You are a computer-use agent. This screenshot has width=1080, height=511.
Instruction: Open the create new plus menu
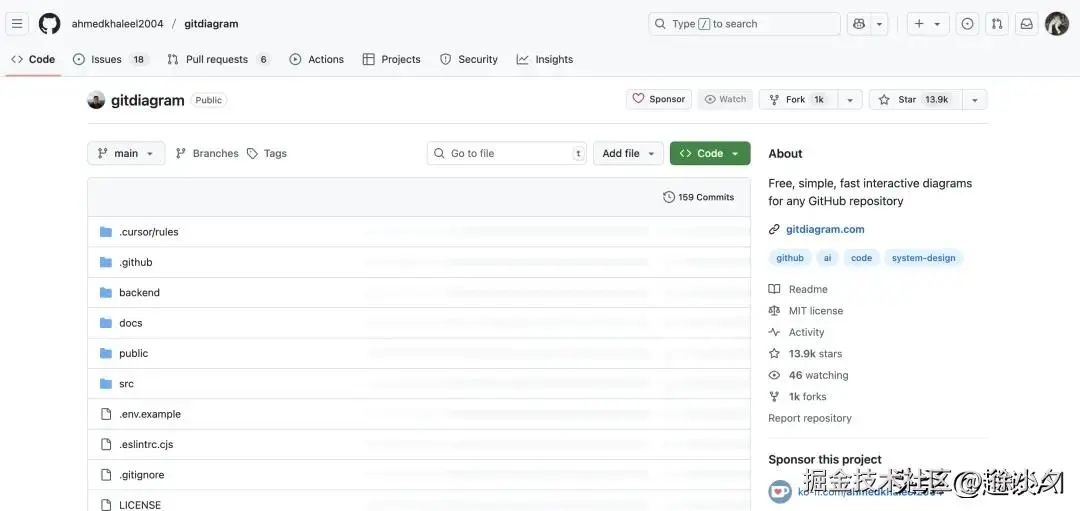(x=928, y=23)
